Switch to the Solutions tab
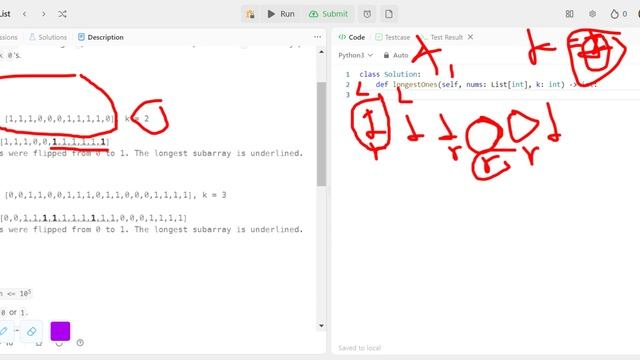This screenshot has height=360, width=640. click(x=48, y=37)
